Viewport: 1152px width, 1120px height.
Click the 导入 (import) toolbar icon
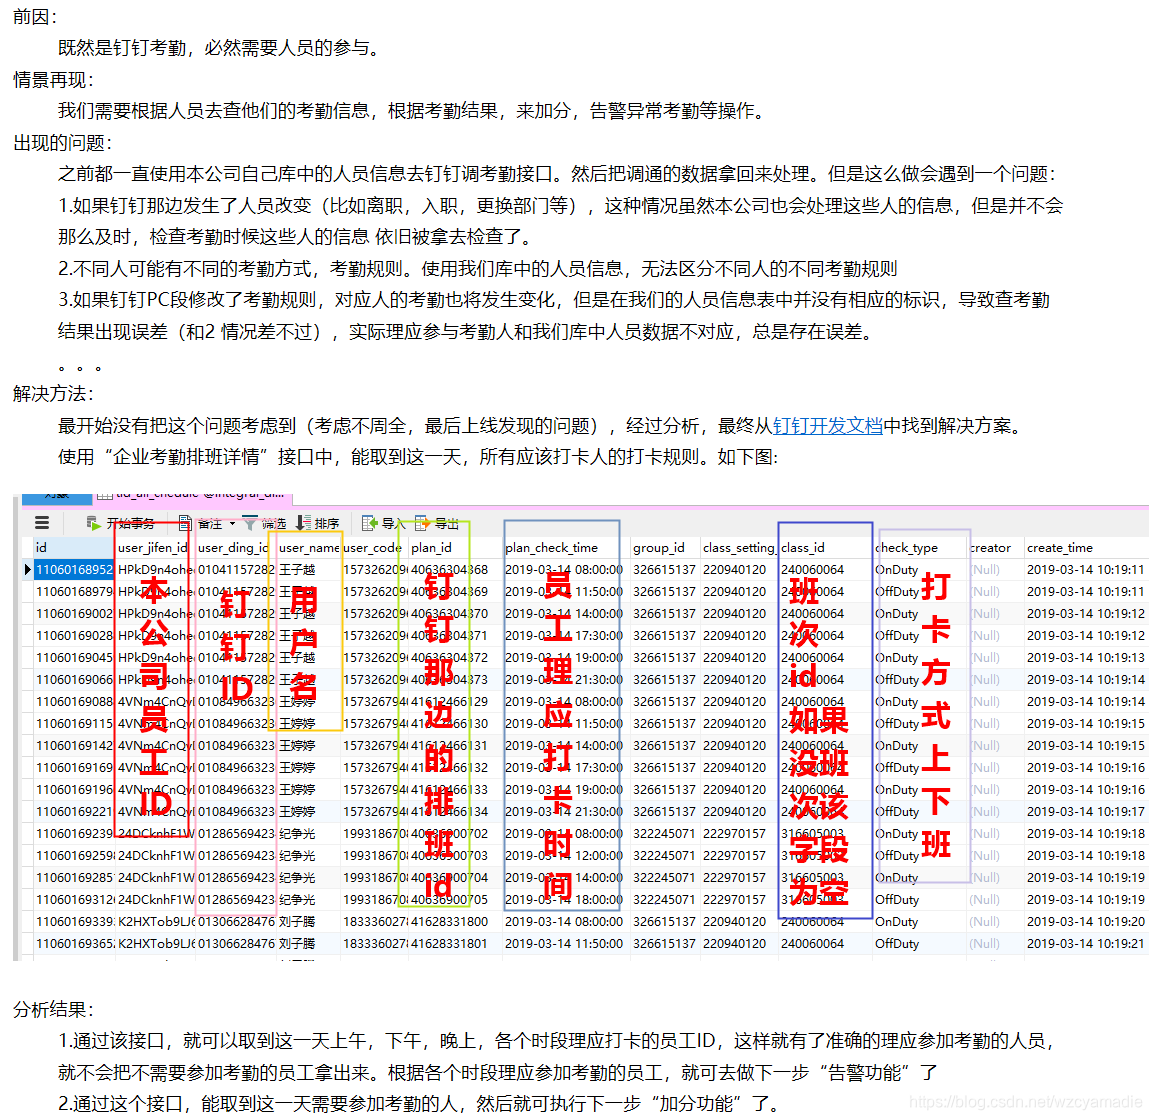(369, 523)
